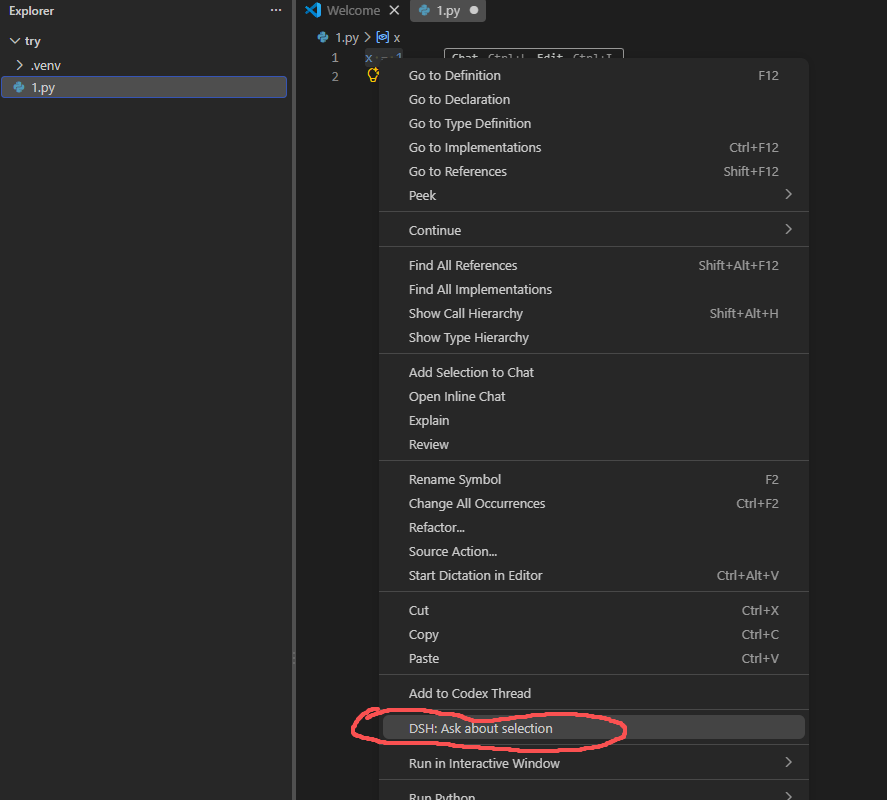Close the Welcome tab
Image resolution: width=887 pixels, height=800 pixels.
[x=394, y=10]
